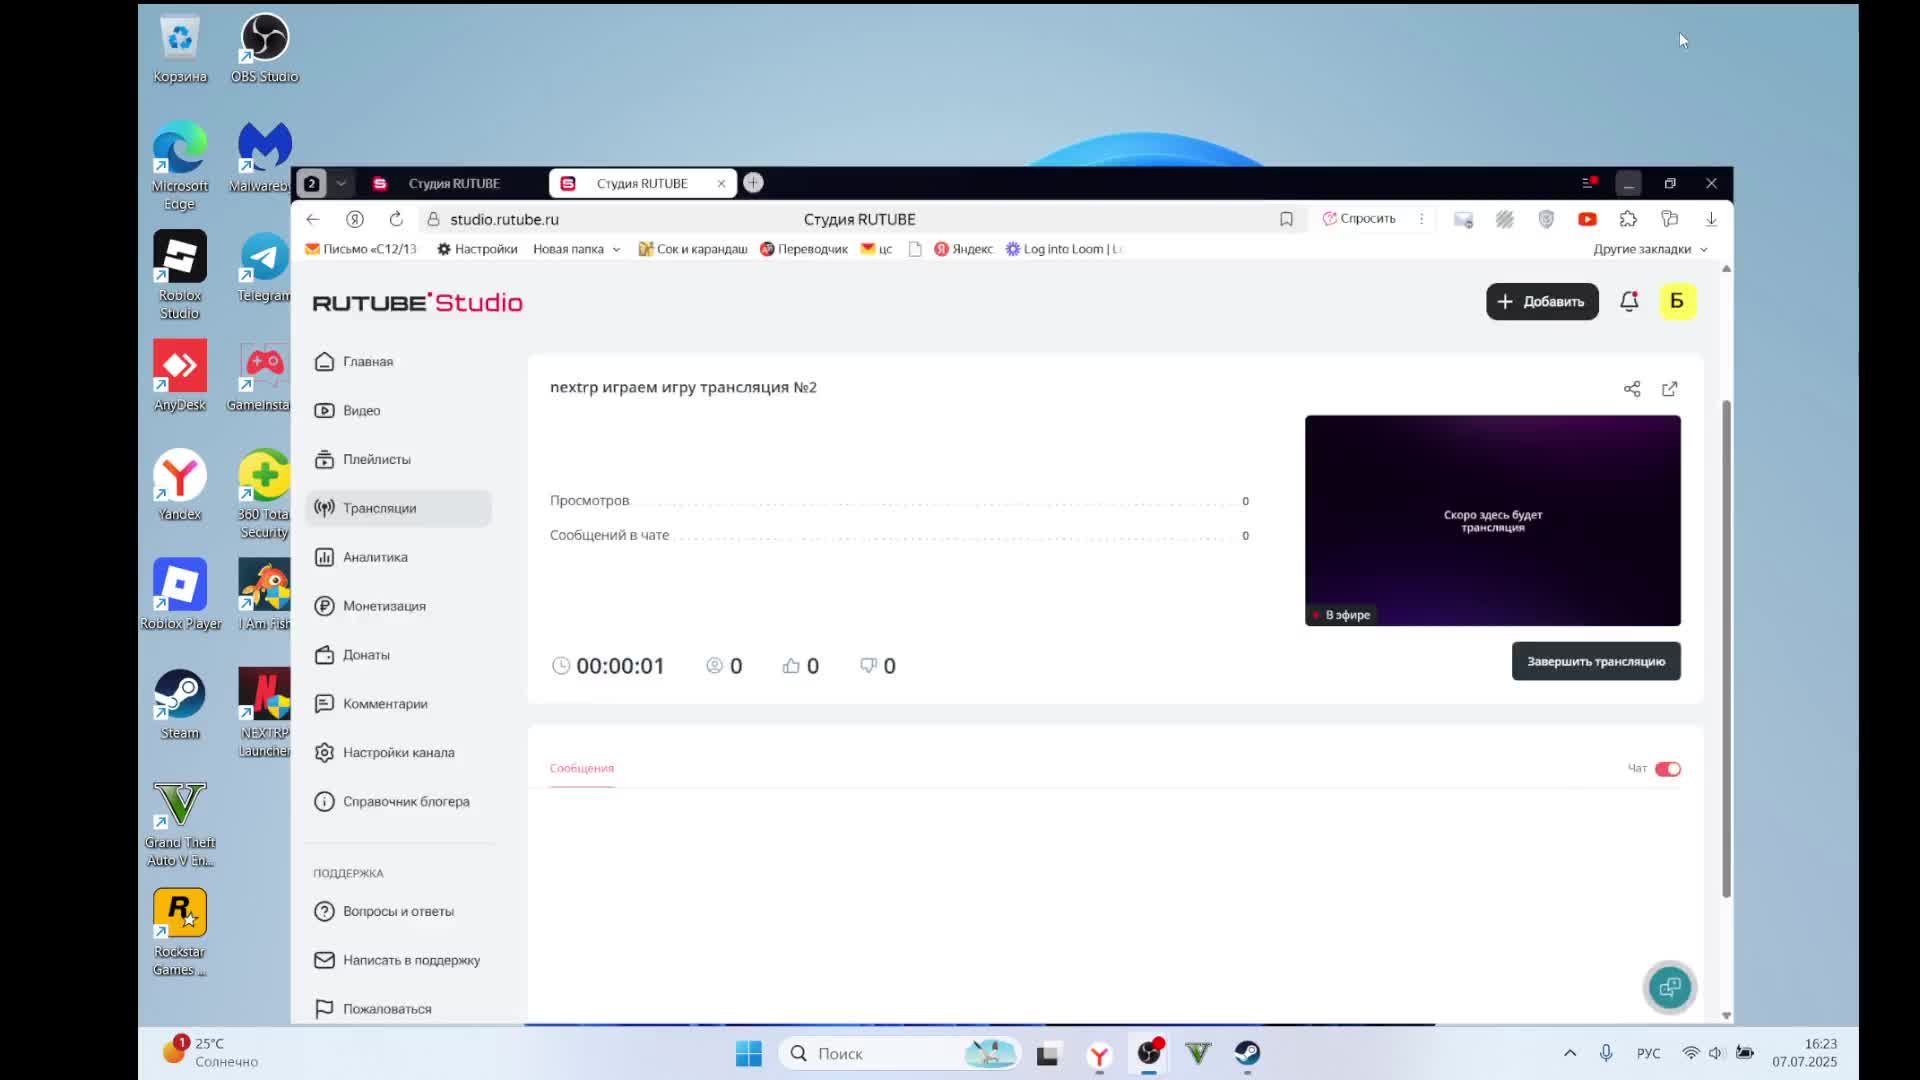
Task: Open Донаты in the sidebar
Action: pos(398,655)
